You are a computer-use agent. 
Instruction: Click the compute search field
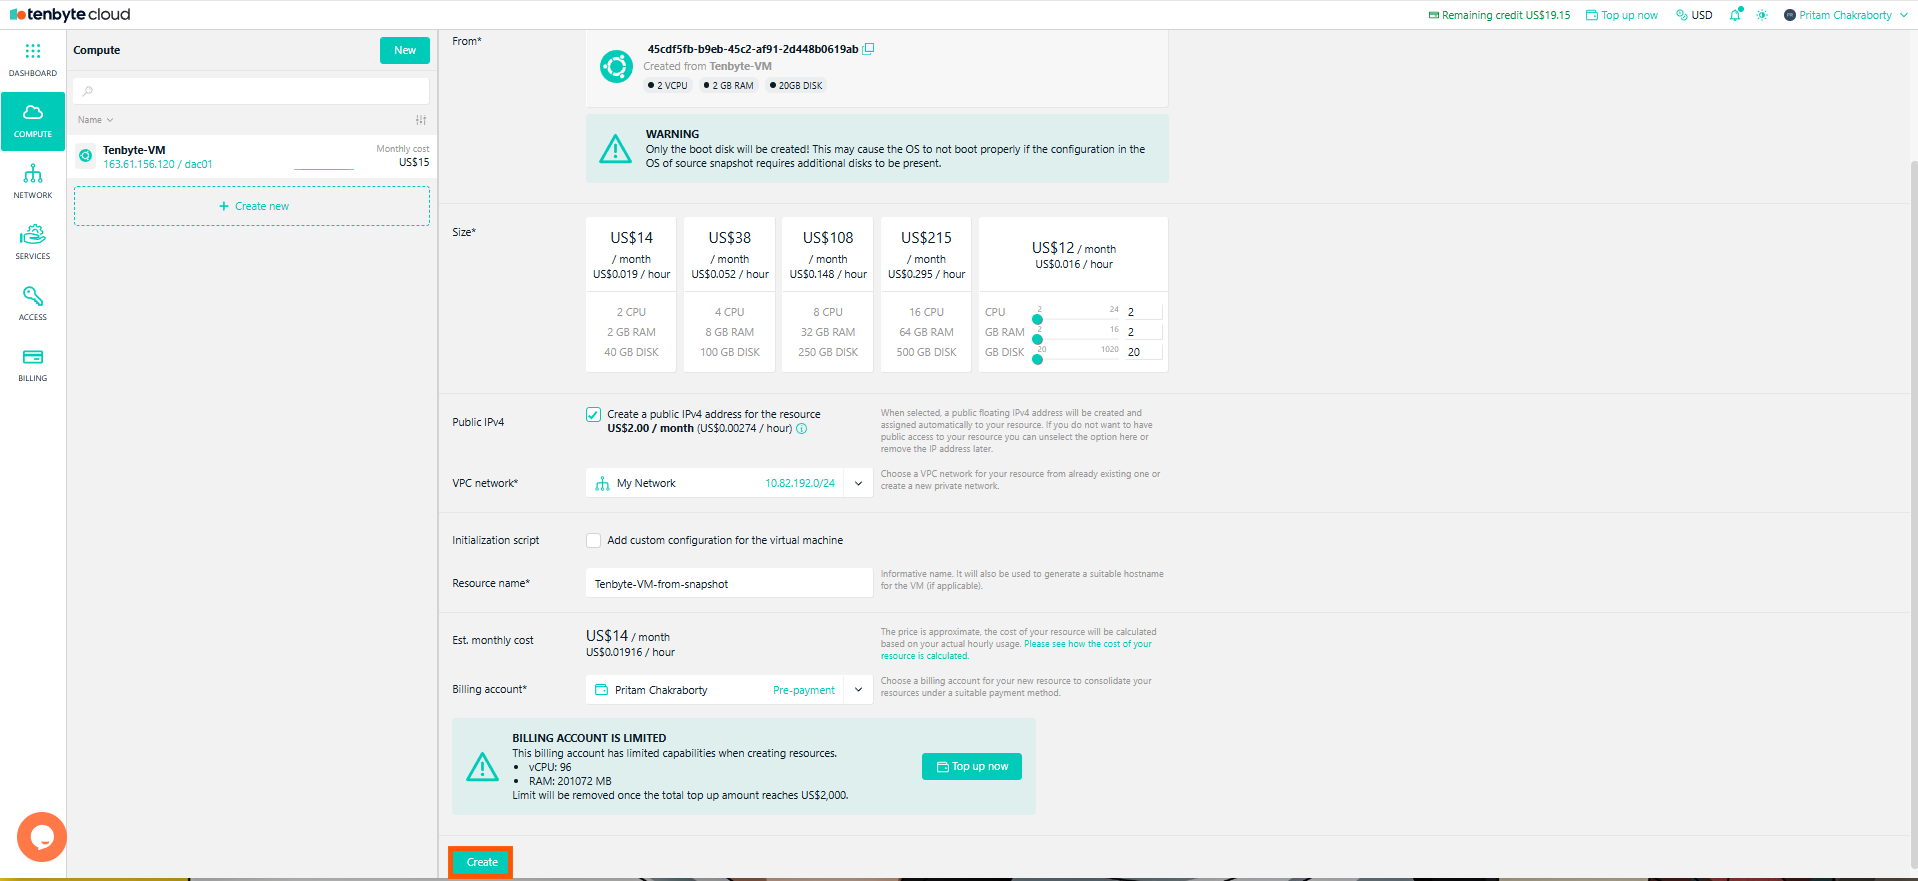[x=251, y=91]
